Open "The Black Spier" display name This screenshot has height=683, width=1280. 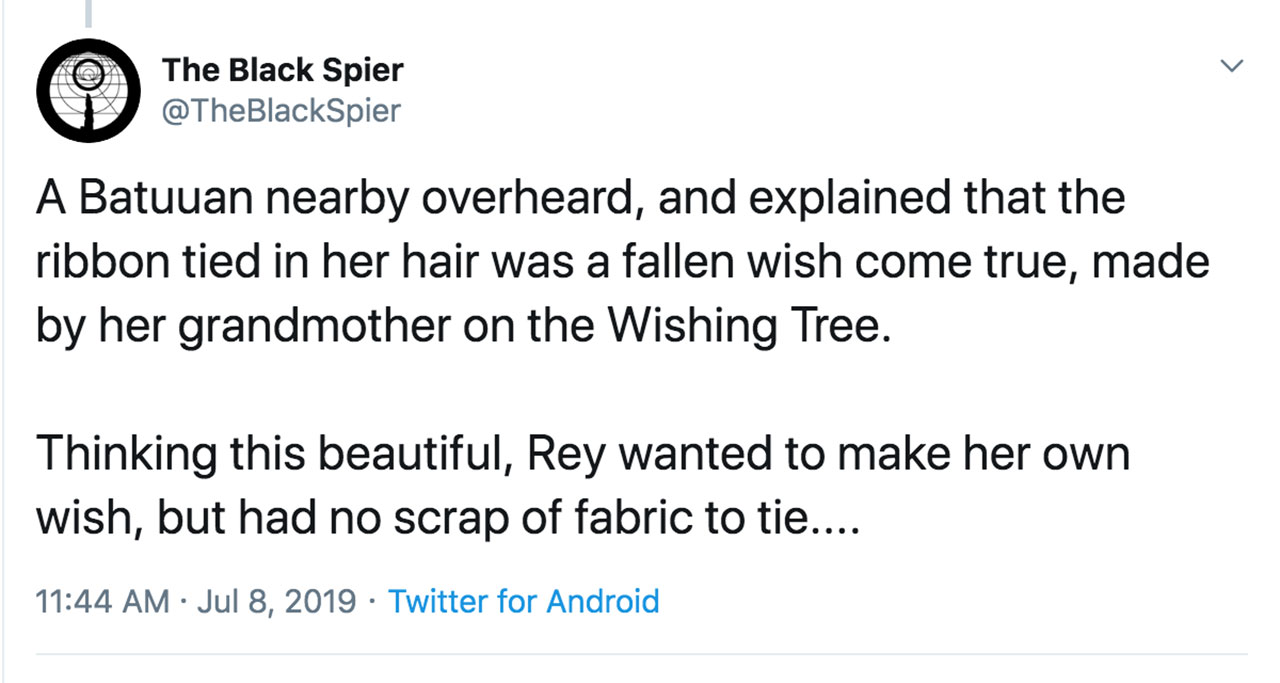(x=282, y=70)
